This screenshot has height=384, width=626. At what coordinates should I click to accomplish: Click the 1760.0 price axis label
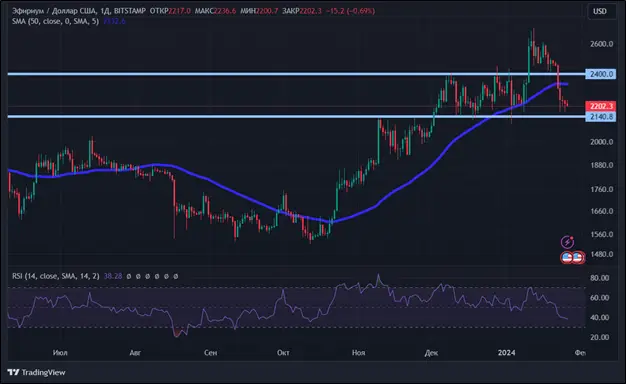(602, 189)
